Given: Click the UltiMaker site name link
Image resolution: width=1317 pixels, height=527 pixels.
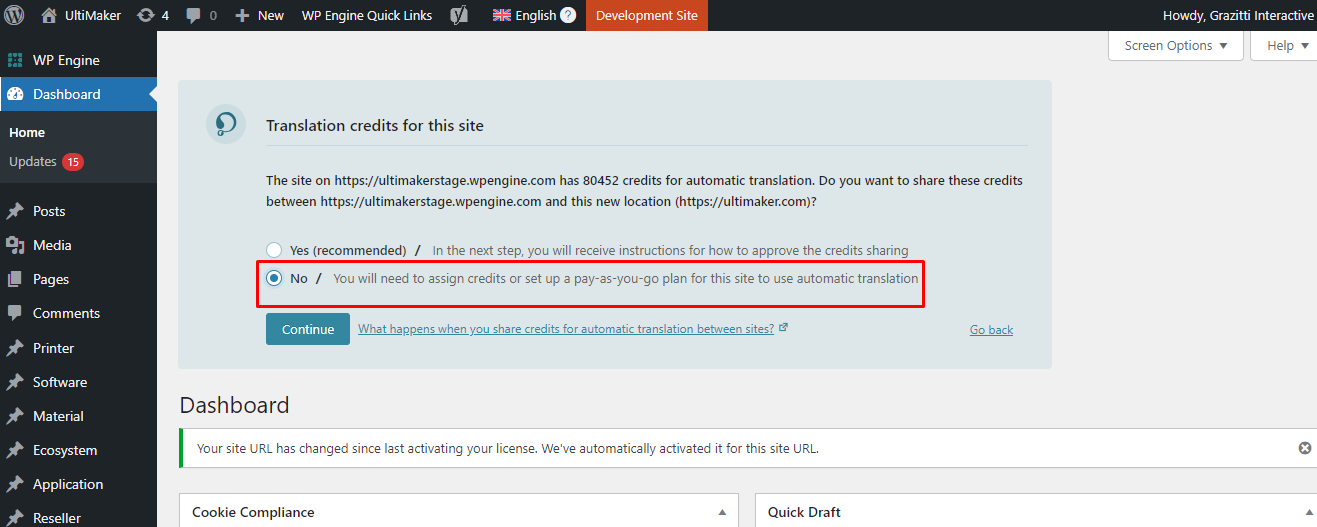Looking at the screenshot, I should [x=93, y=15].
